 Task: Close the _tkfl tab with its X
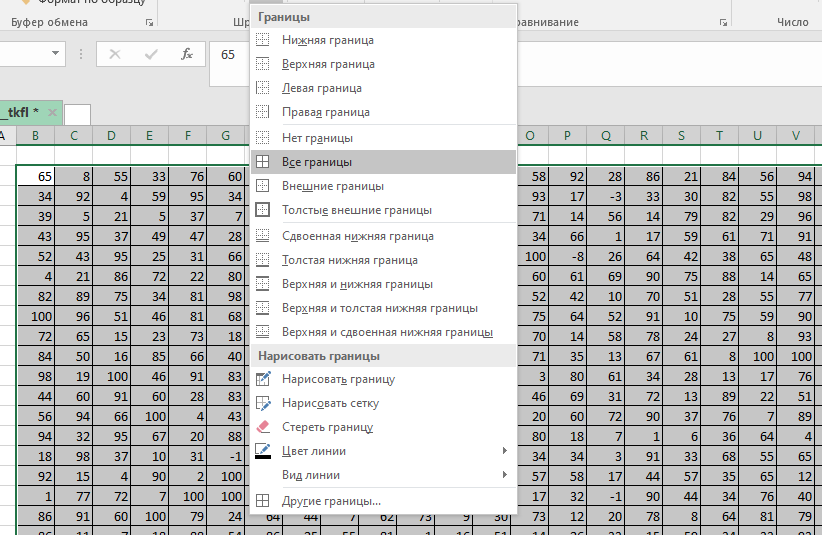[x=51, y=112]
